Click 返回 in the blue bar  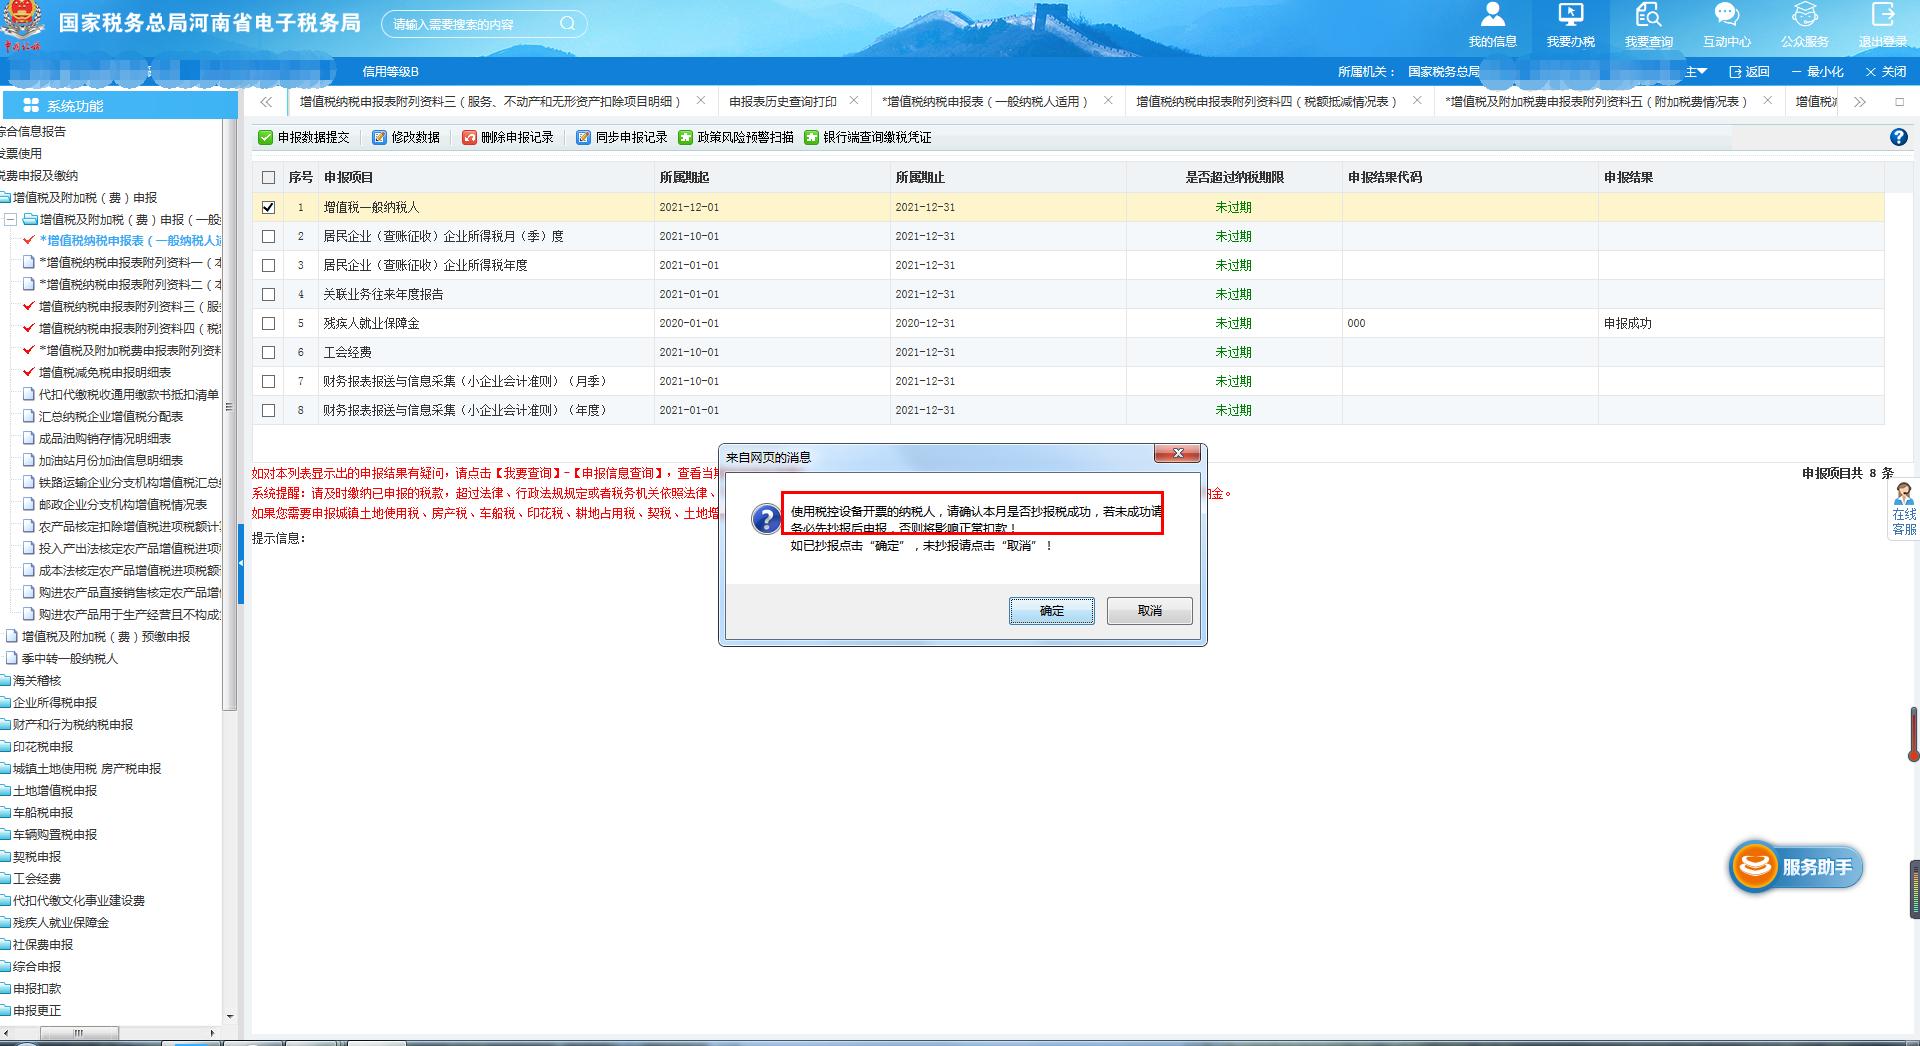pyautogui.click(x=1750, y=72)
